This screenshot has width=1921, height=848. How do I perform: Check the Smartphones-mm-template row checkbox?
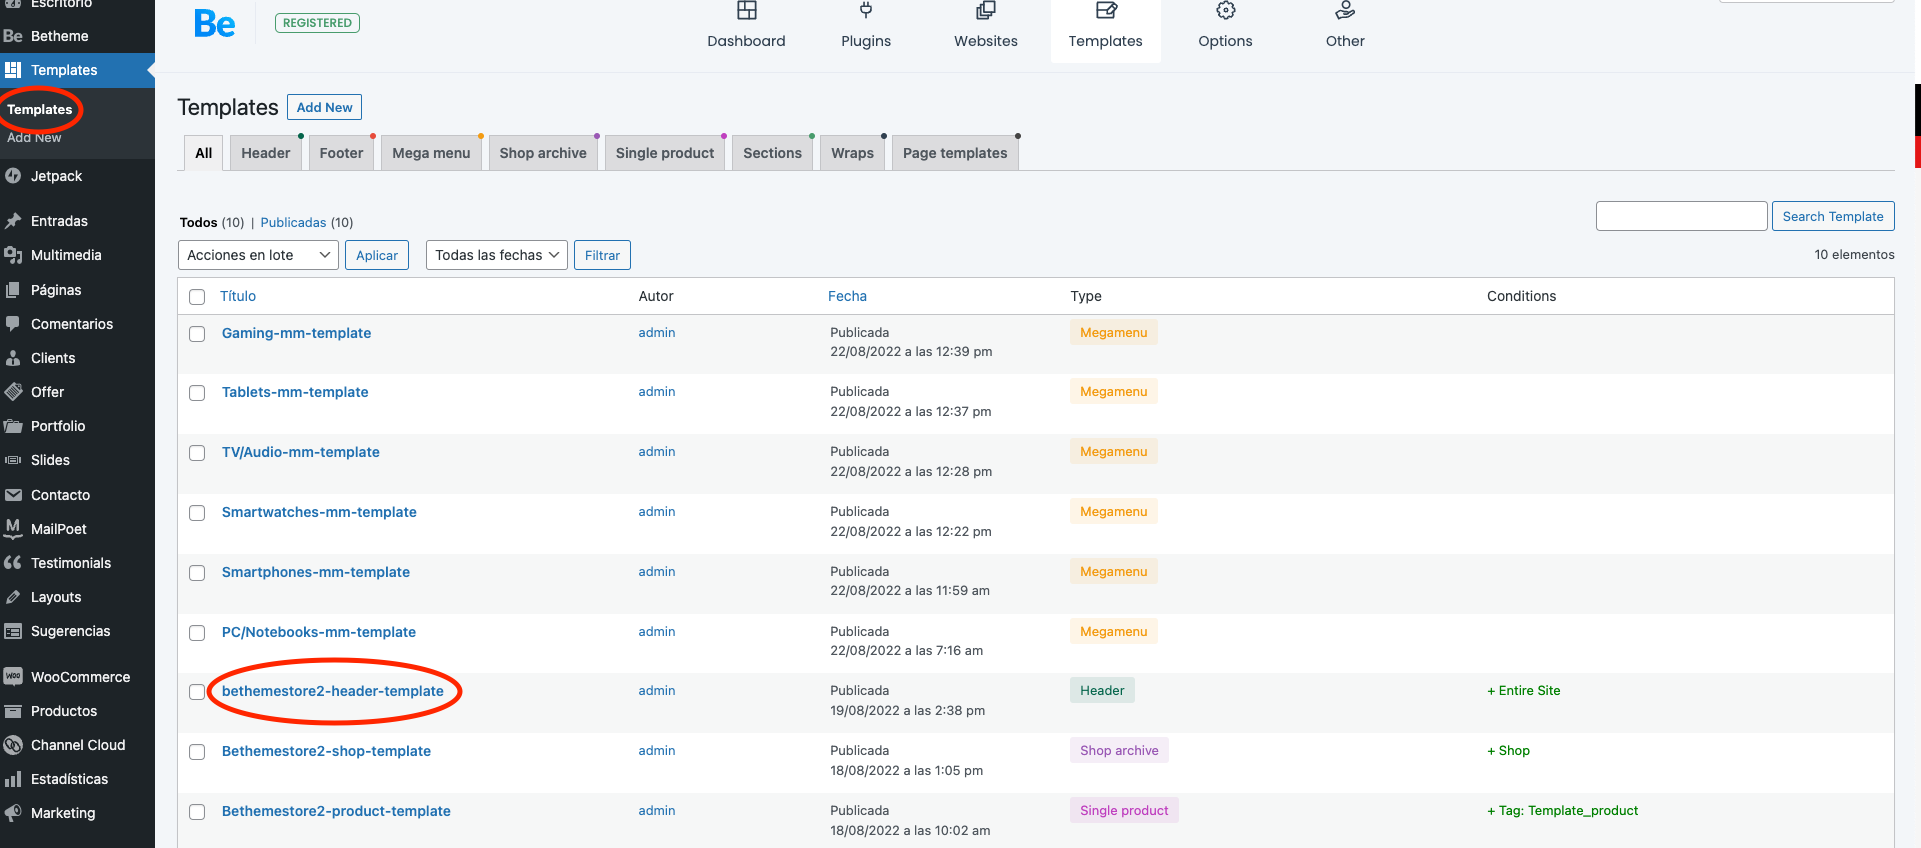tap(197, 573)
